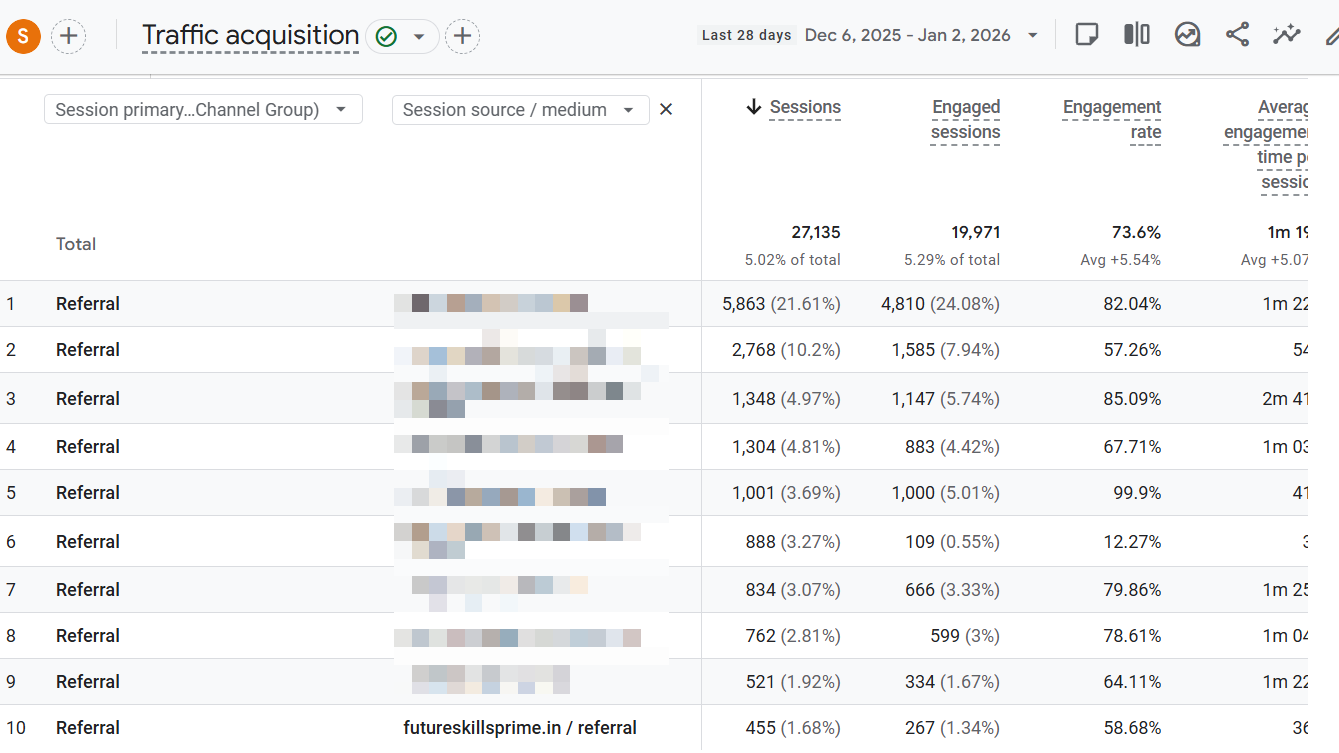The width and height of the screenshot is (1339, 753).
Task: Open the comparison panel icon
Action: (1137, 33)
